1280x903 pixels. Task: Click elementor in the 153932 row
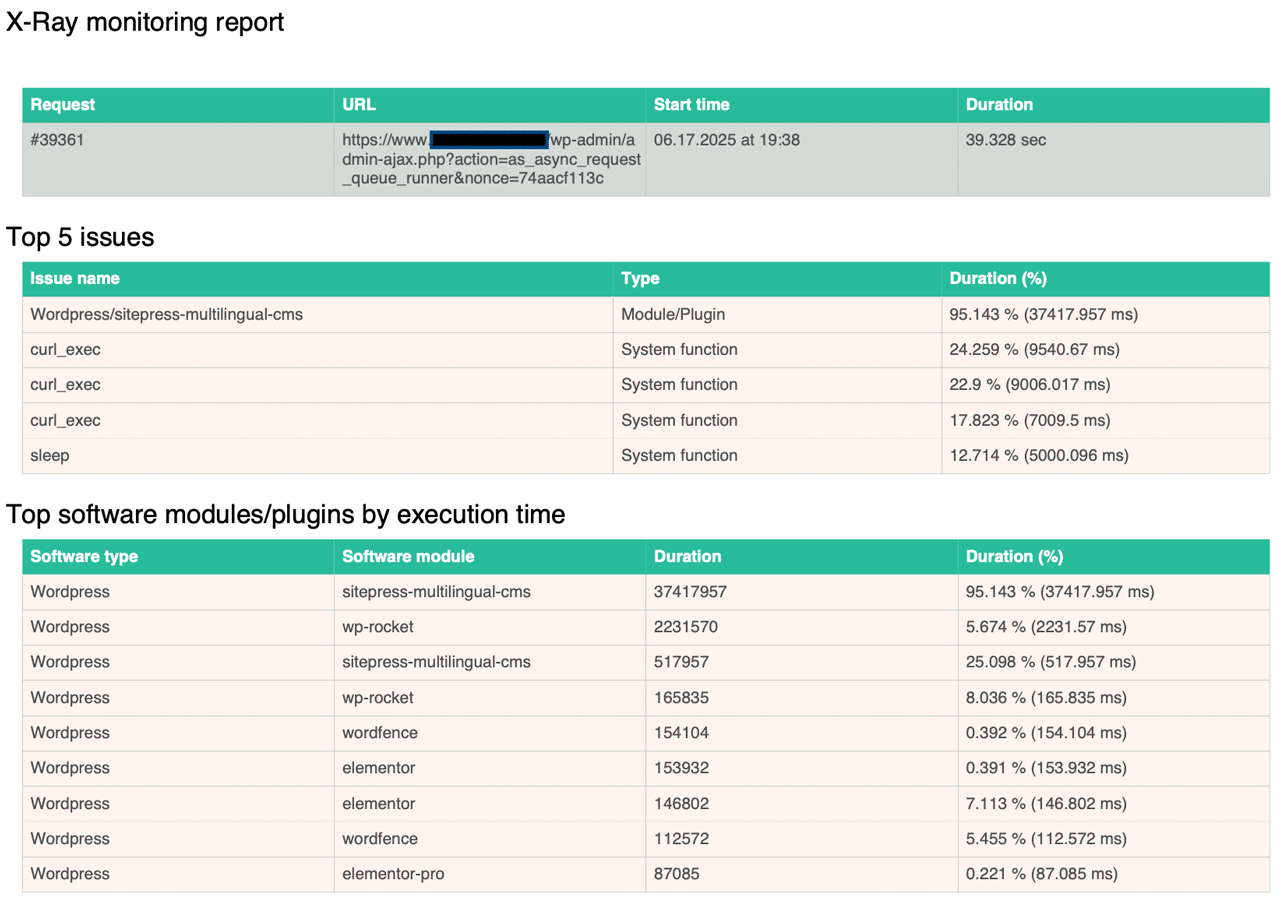tap(379, 768)
